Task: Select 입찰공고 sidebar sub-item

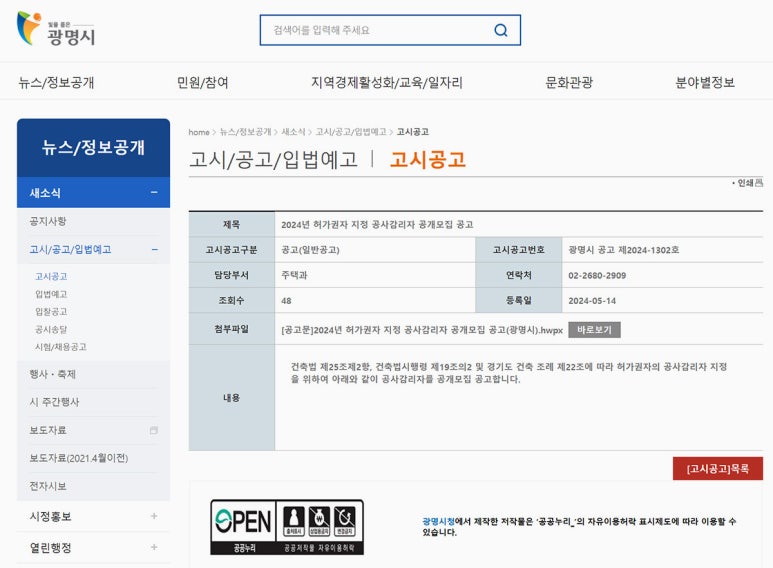Action: (51, 312)
